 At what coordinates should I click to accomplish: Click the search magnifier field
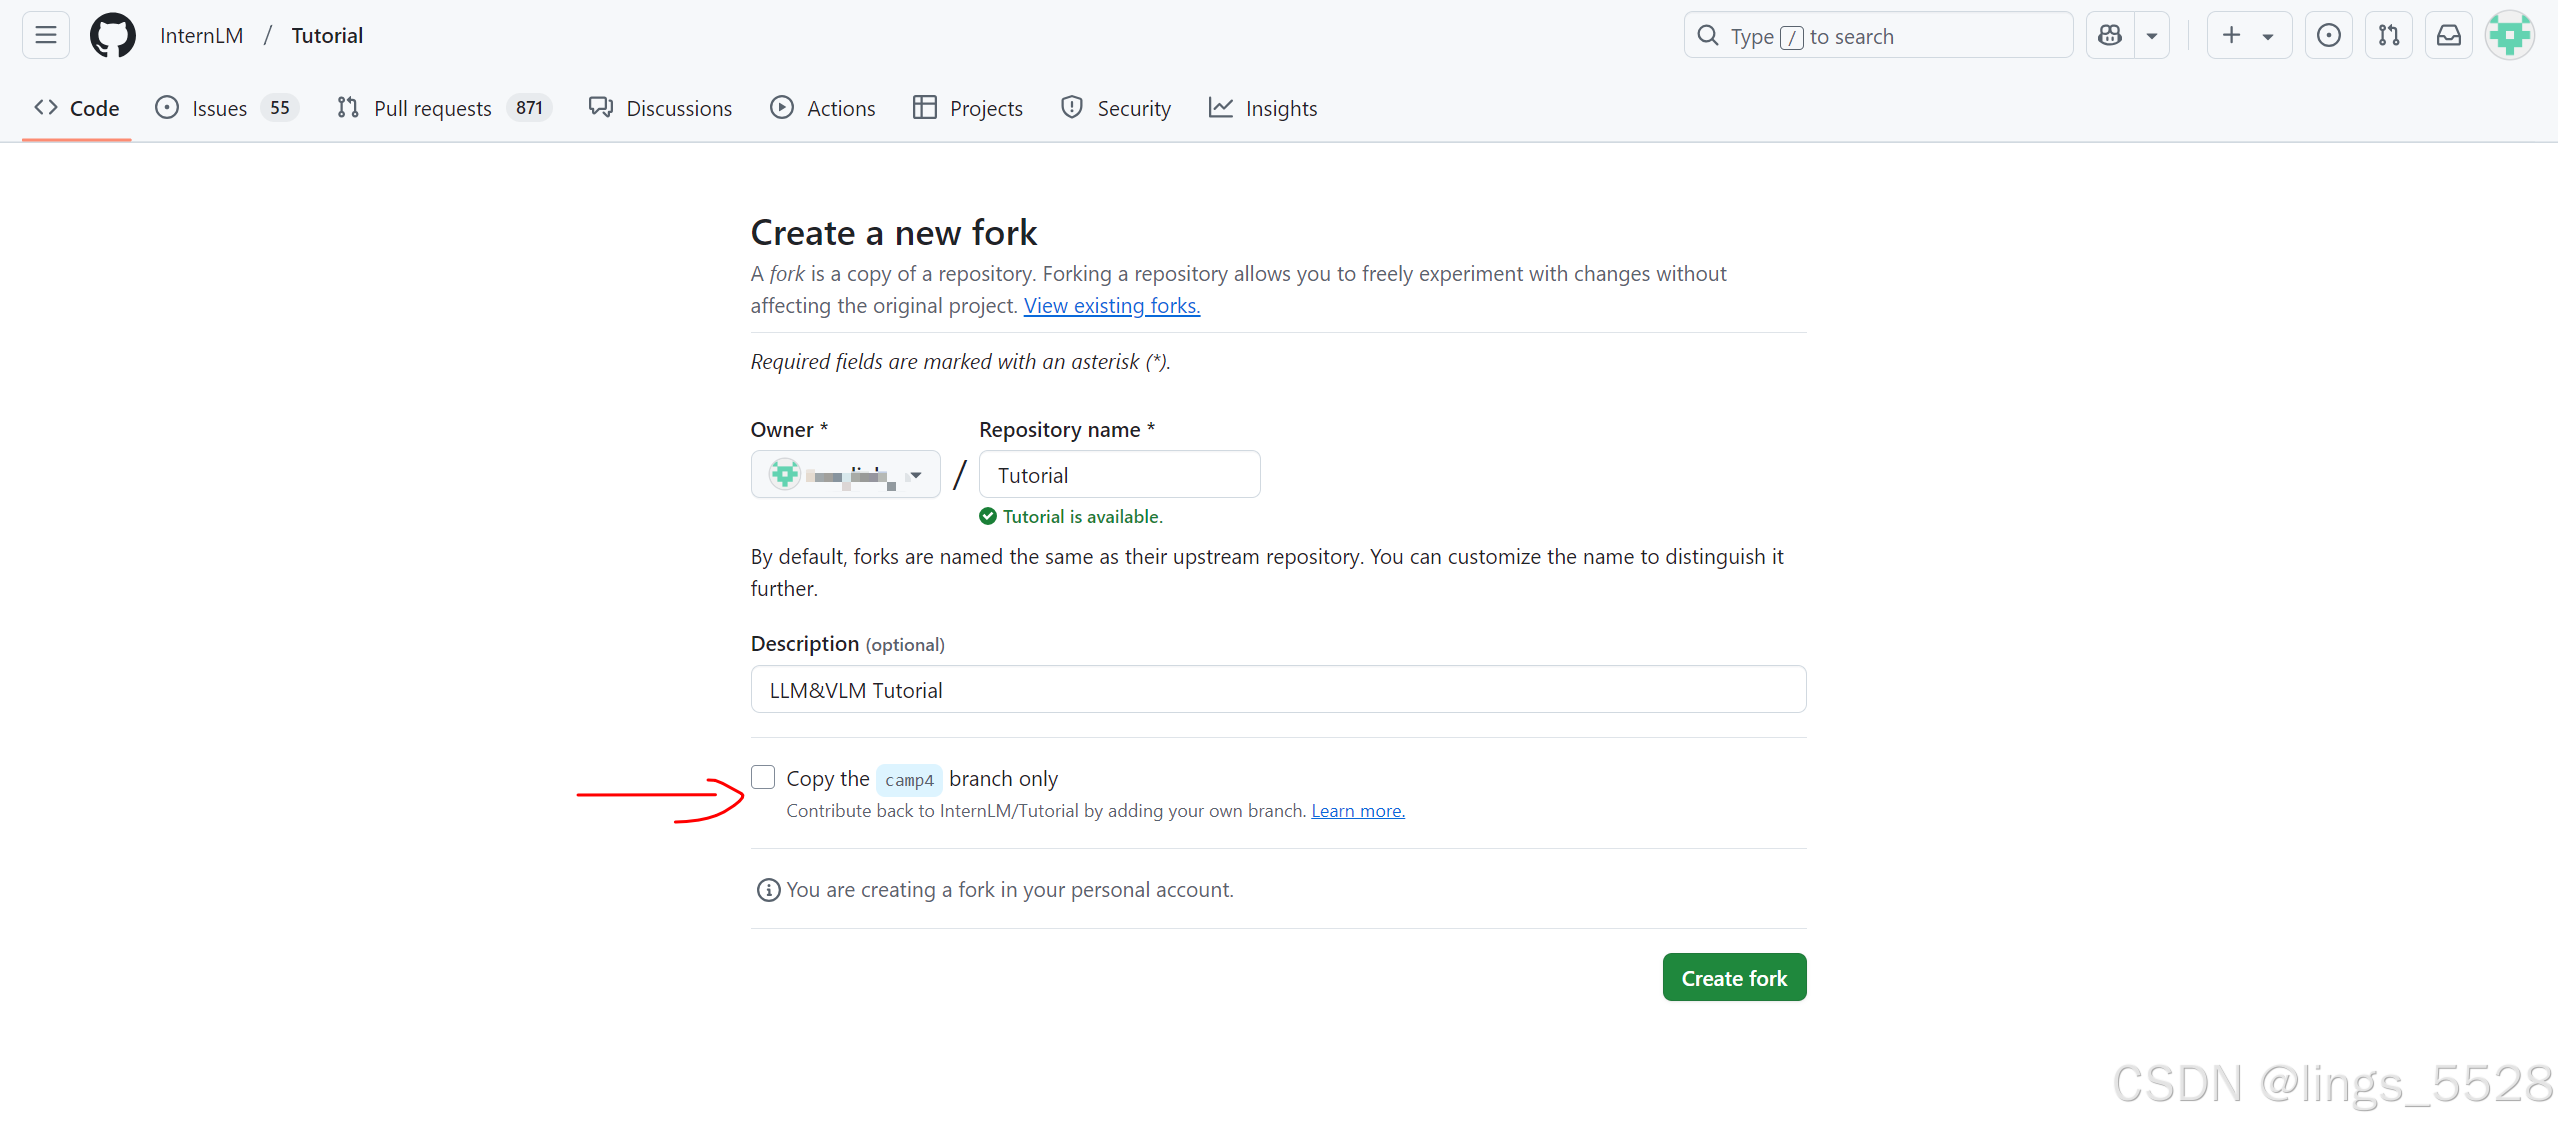coord(1878,36)
